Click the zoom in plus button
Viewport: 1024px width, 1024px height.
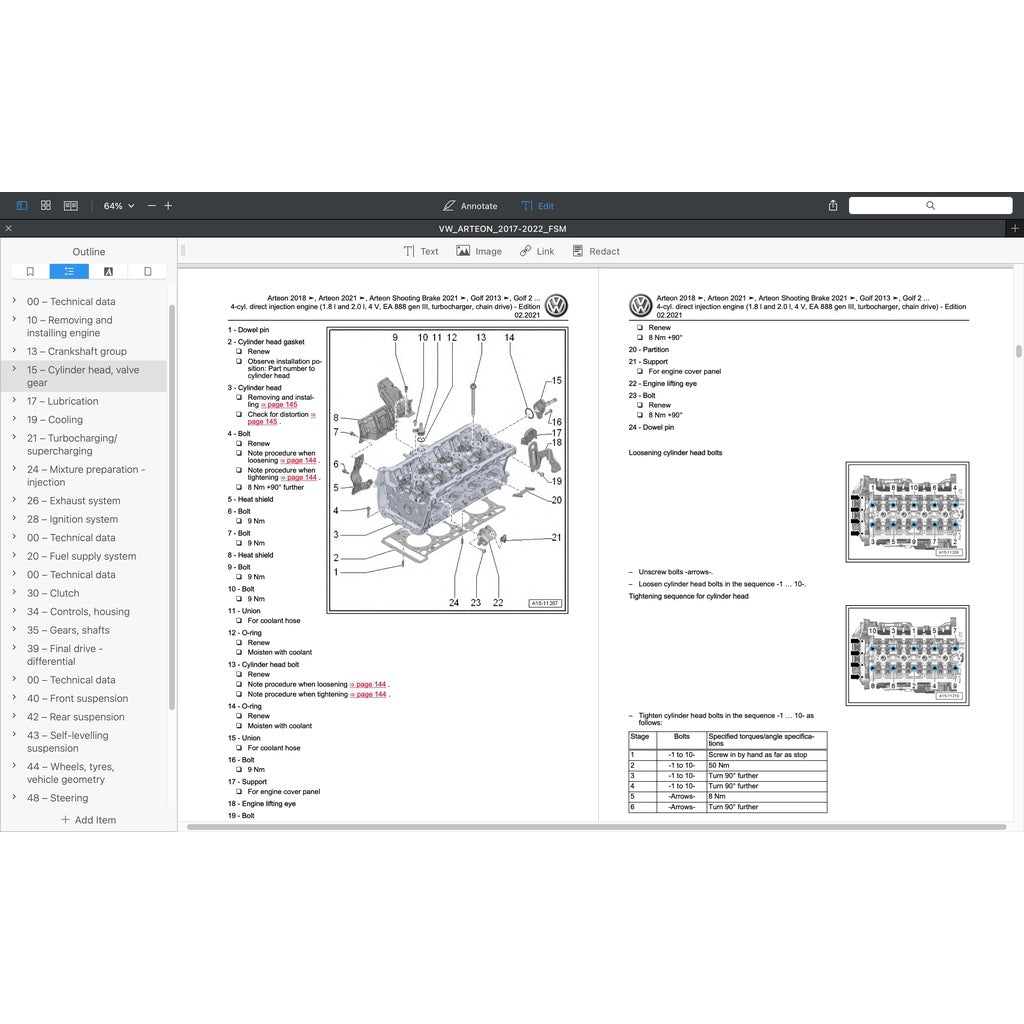pyautogui.click(x=168, y=205)
